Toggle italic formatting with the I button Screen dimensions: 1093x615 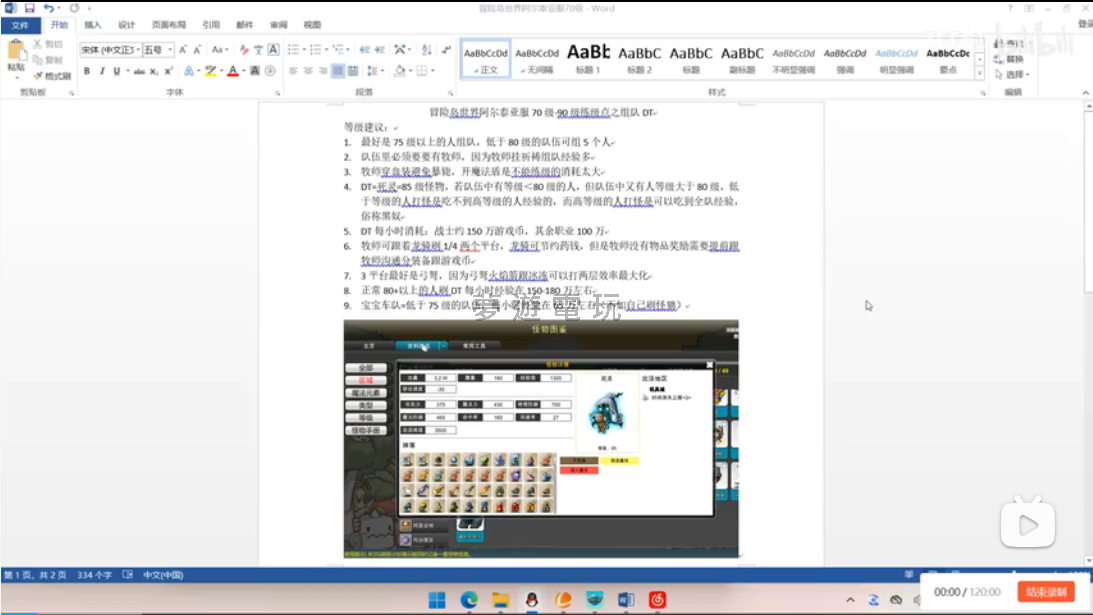(101, 71)
